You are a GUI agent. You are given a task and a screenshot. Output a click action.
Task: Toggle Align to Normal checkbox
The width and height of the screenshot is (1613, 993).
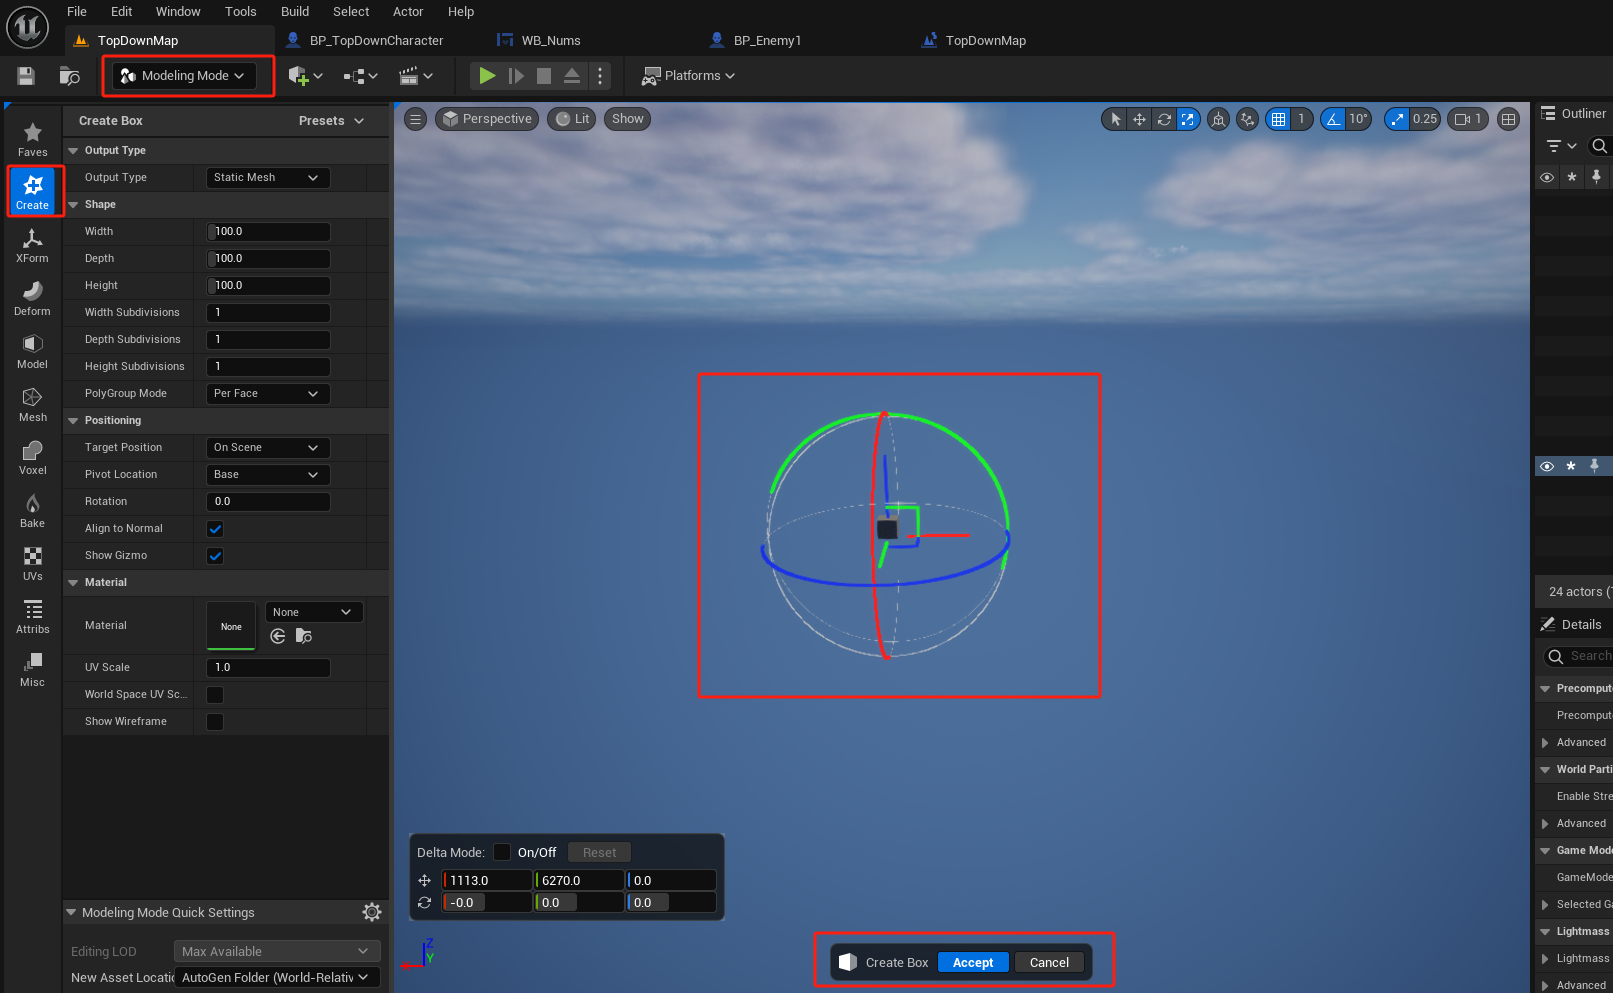(x=215, y=529)
